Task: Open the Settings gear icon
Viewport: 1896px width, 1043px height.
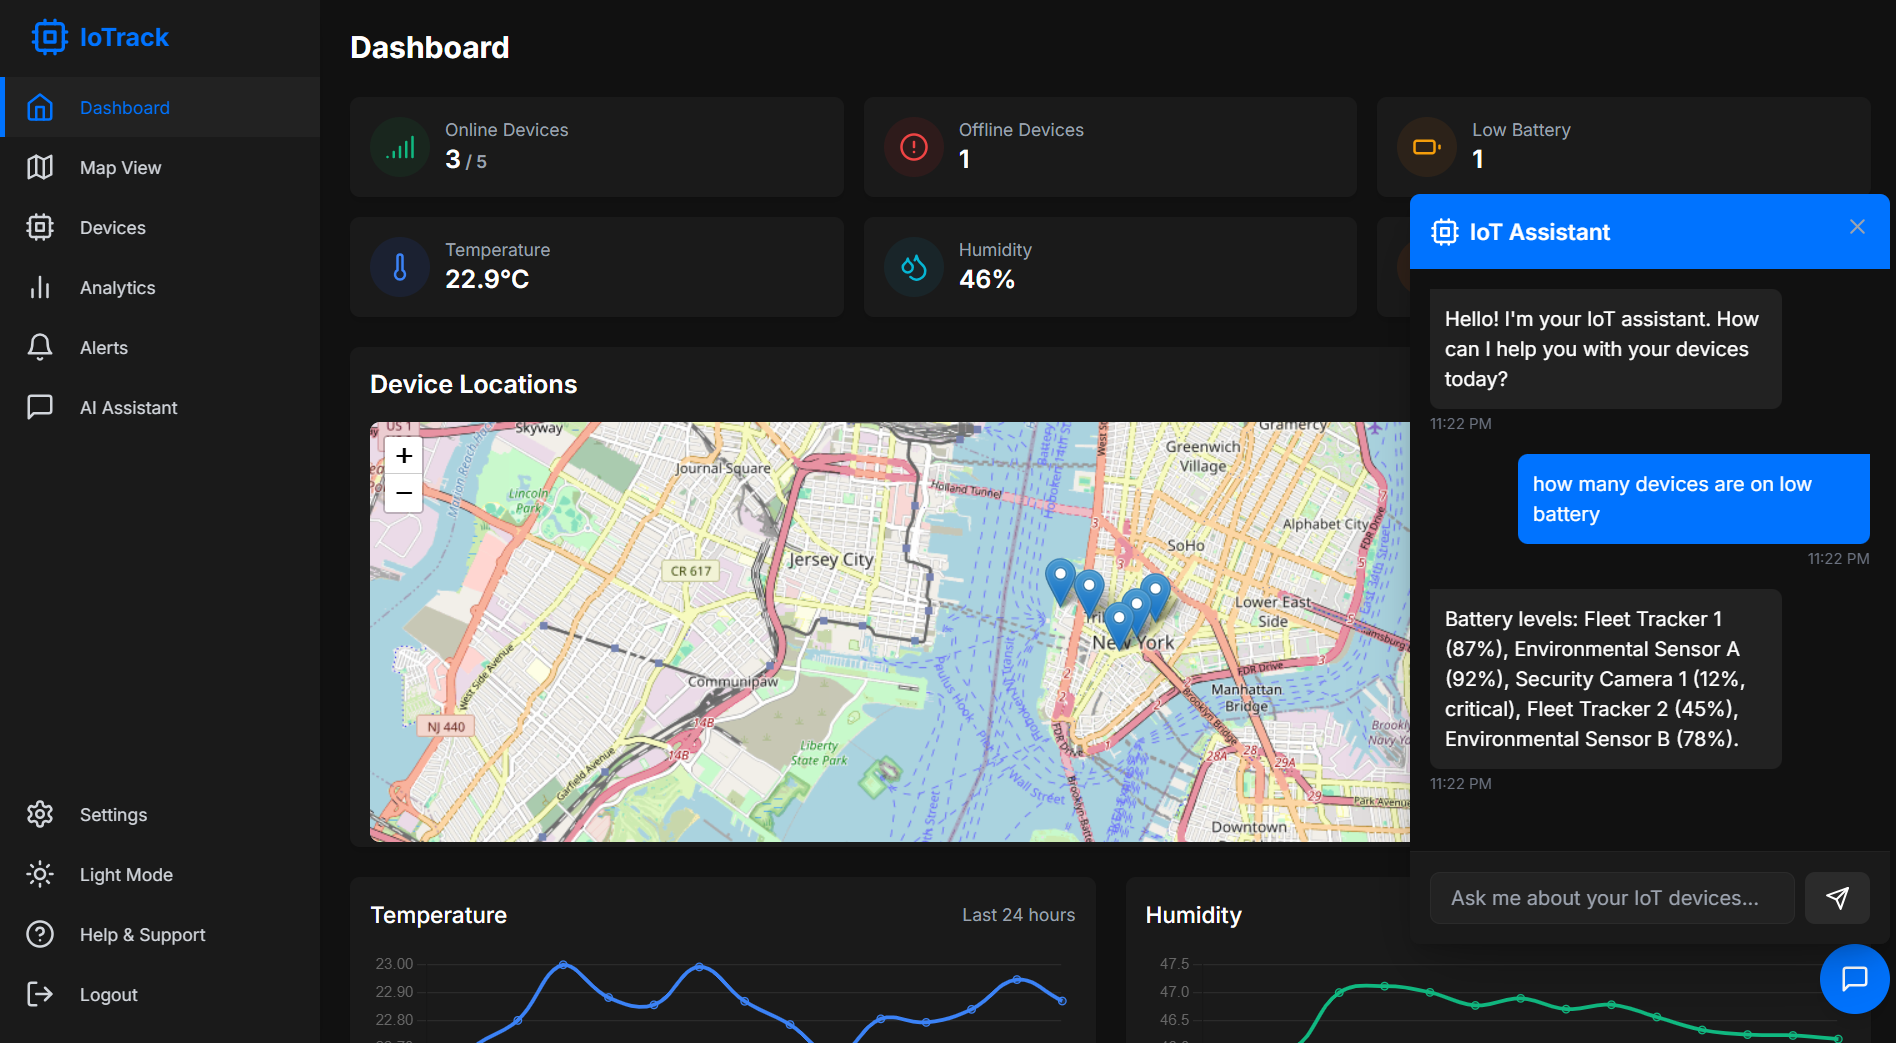Action: click(x=40, y=814)
